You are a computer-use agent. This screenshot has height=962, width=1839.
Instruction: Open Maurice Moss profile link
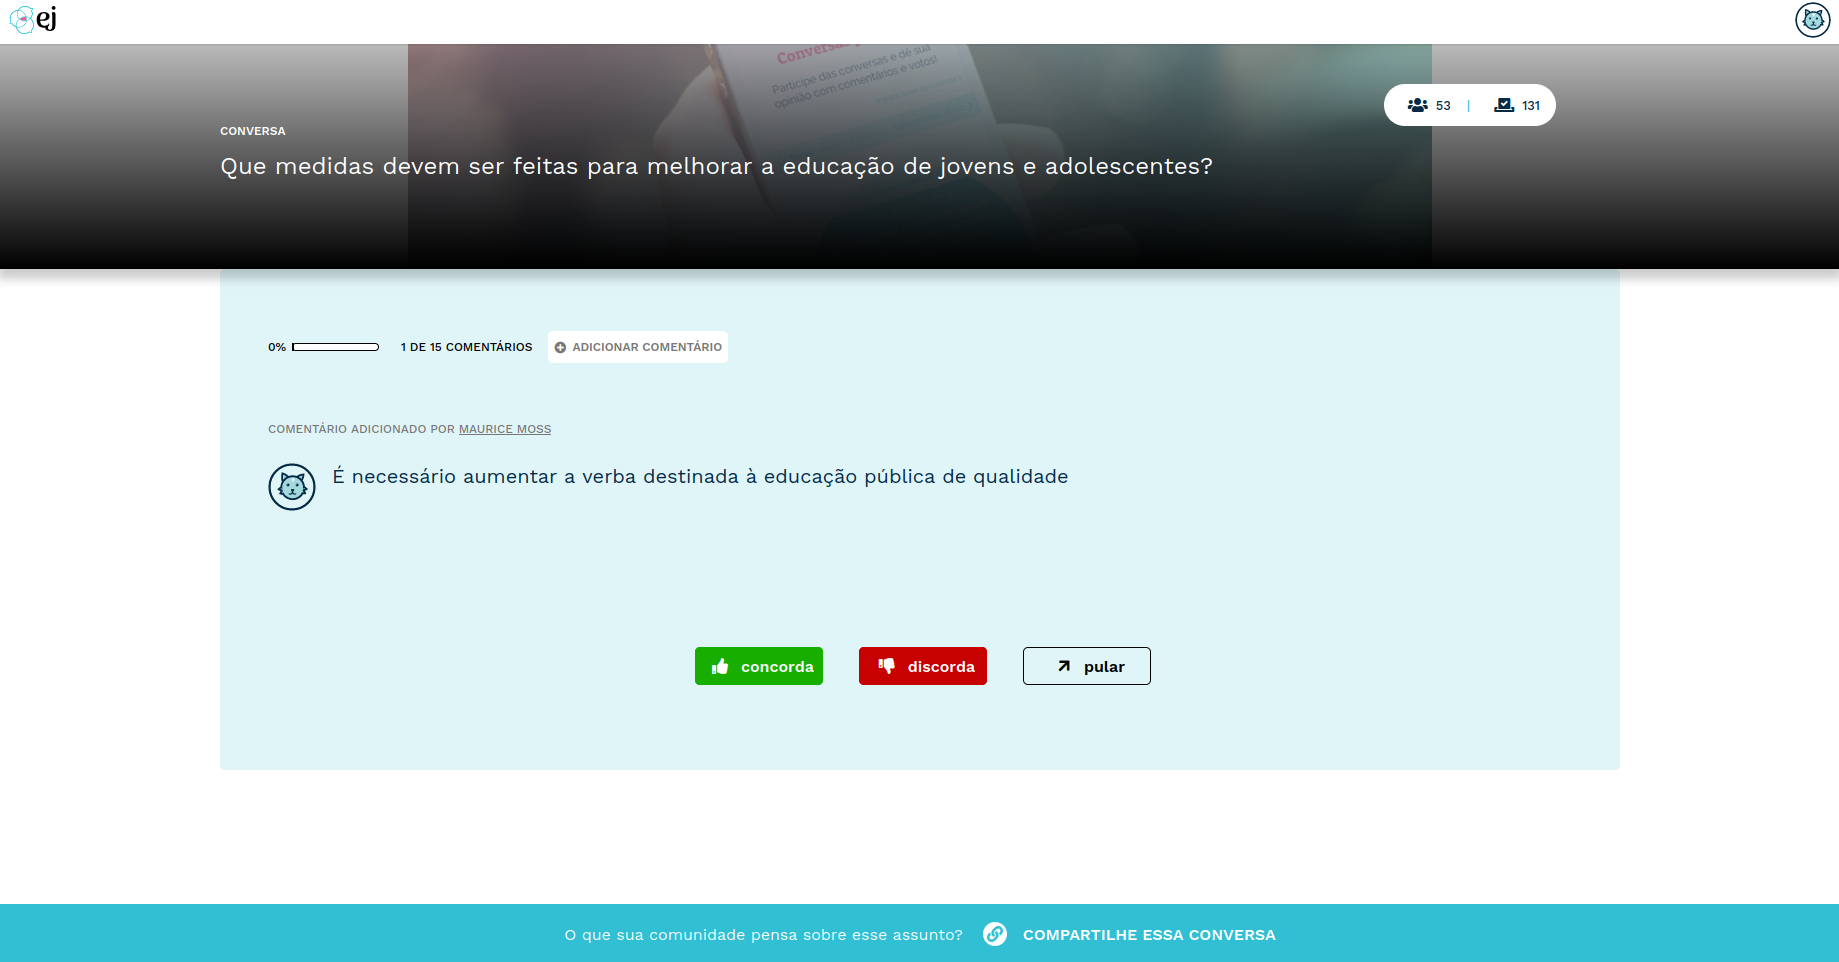(x=505, y=429)
